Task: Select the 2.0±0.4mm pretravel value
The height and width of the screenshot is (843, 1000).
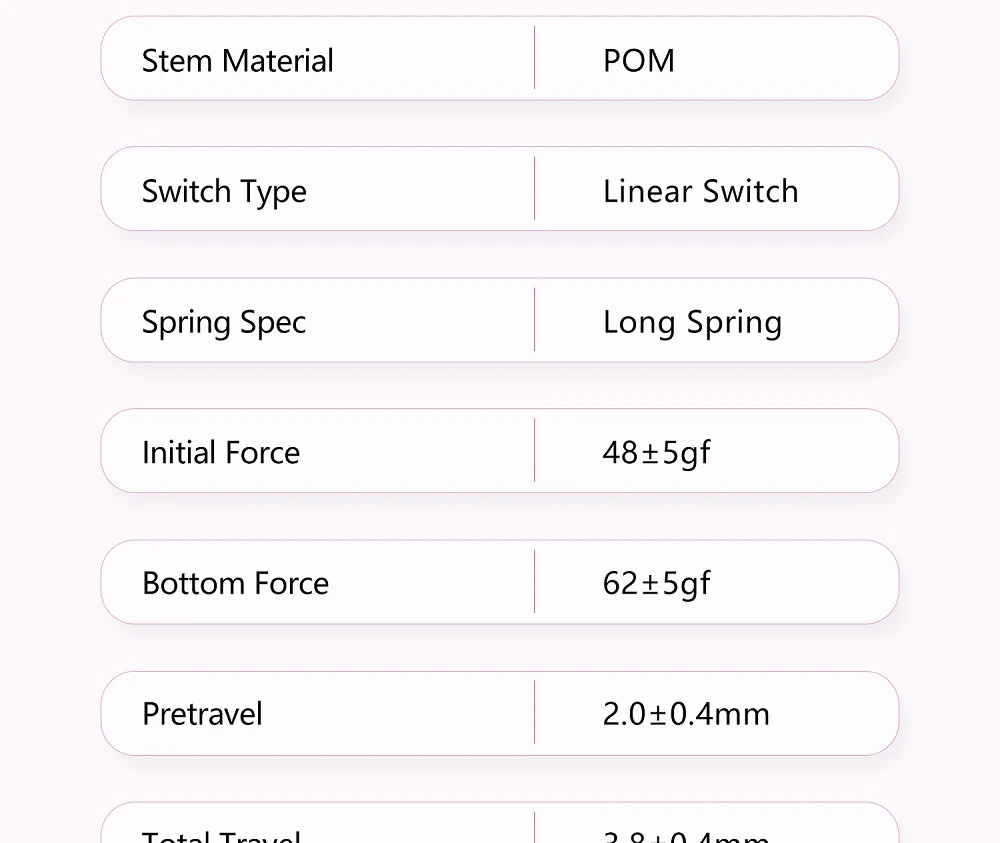Action: click(686, 714)
